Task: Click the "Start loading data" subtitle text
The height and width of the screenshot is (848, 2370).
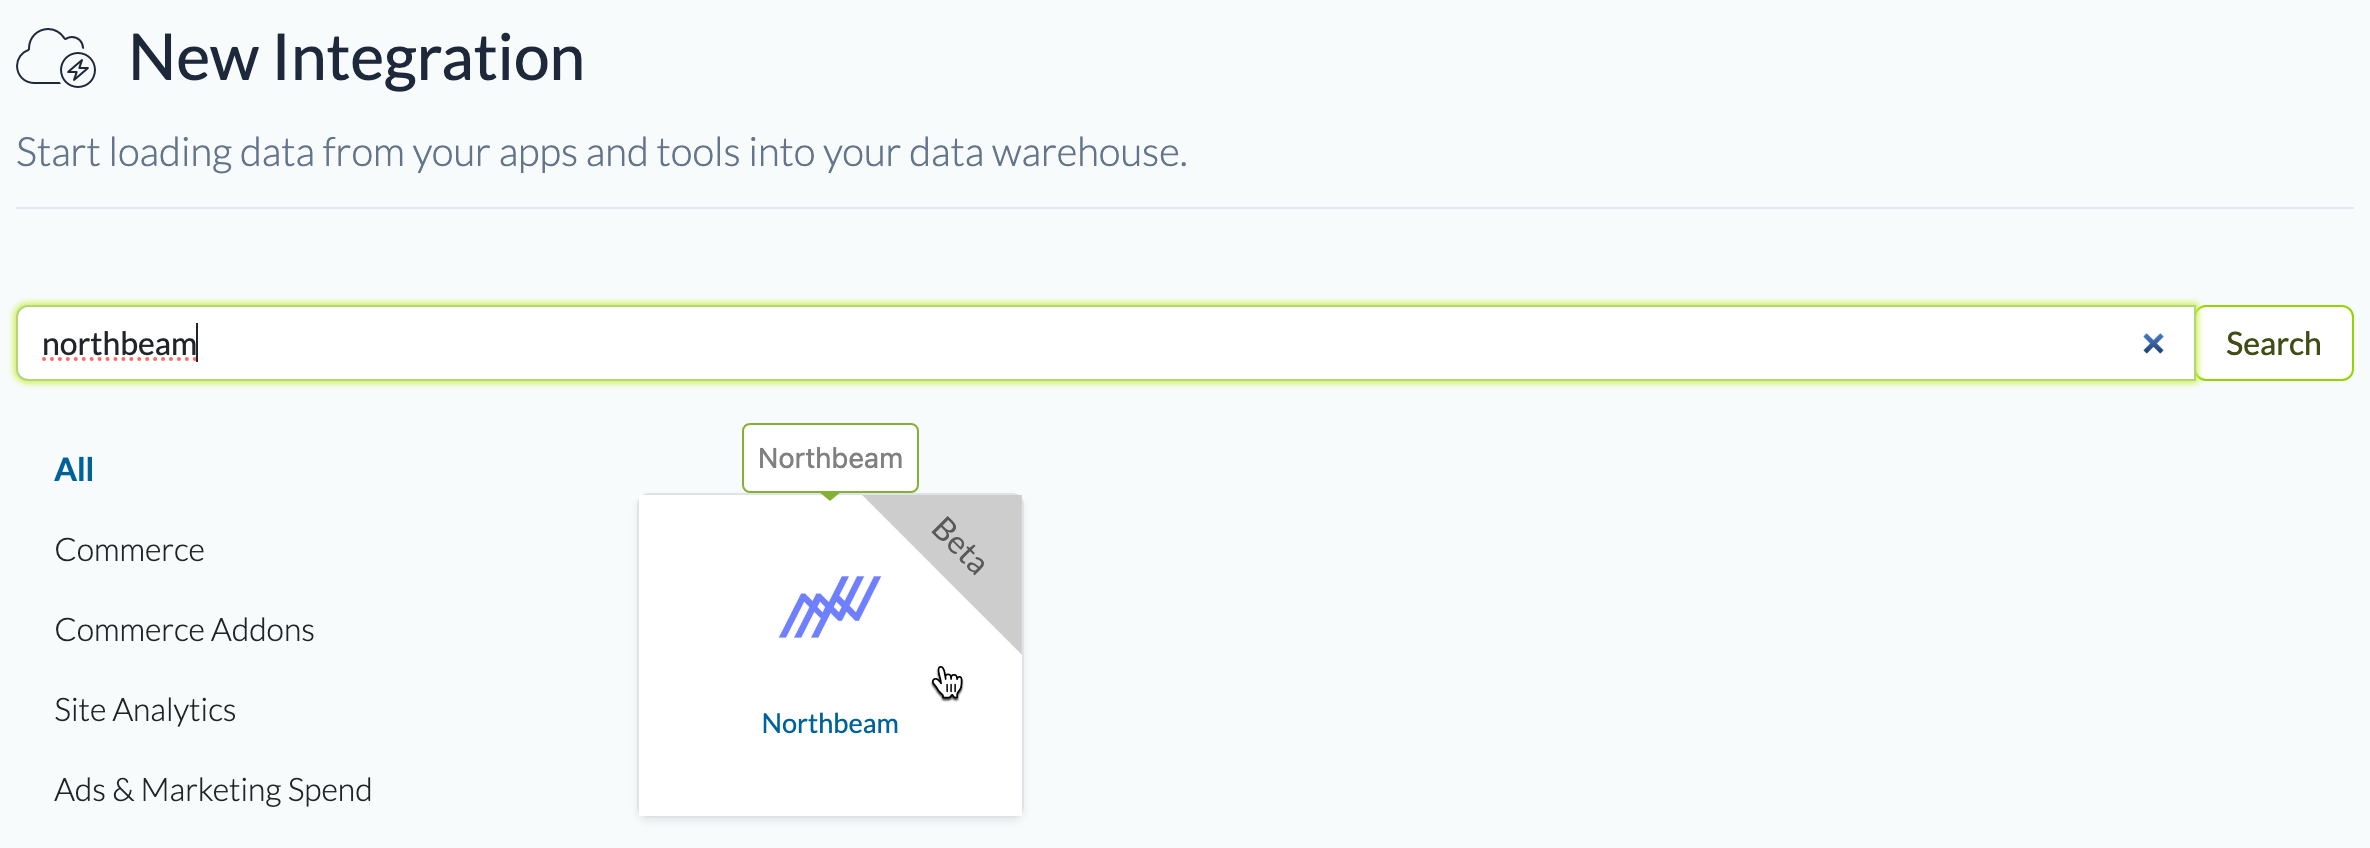Action: 602,153
